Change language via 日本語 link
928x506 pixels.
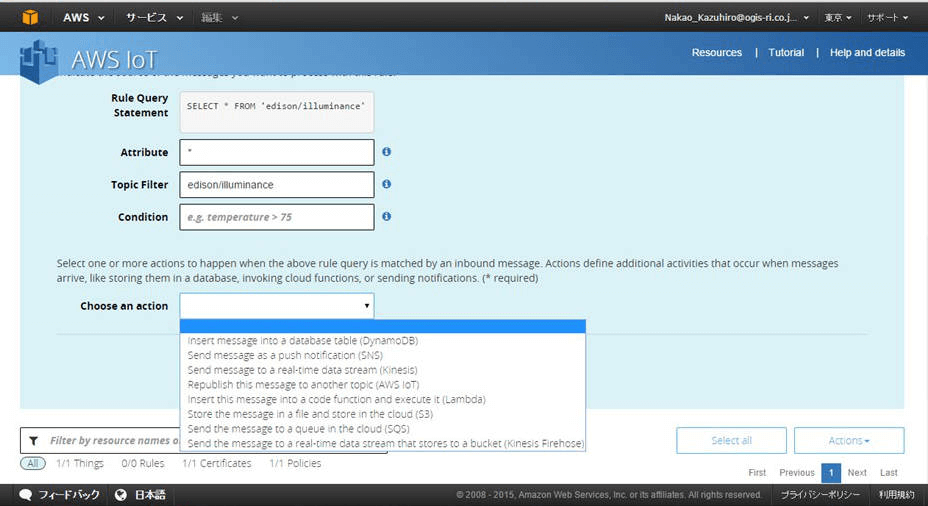[x=150, y=495]
